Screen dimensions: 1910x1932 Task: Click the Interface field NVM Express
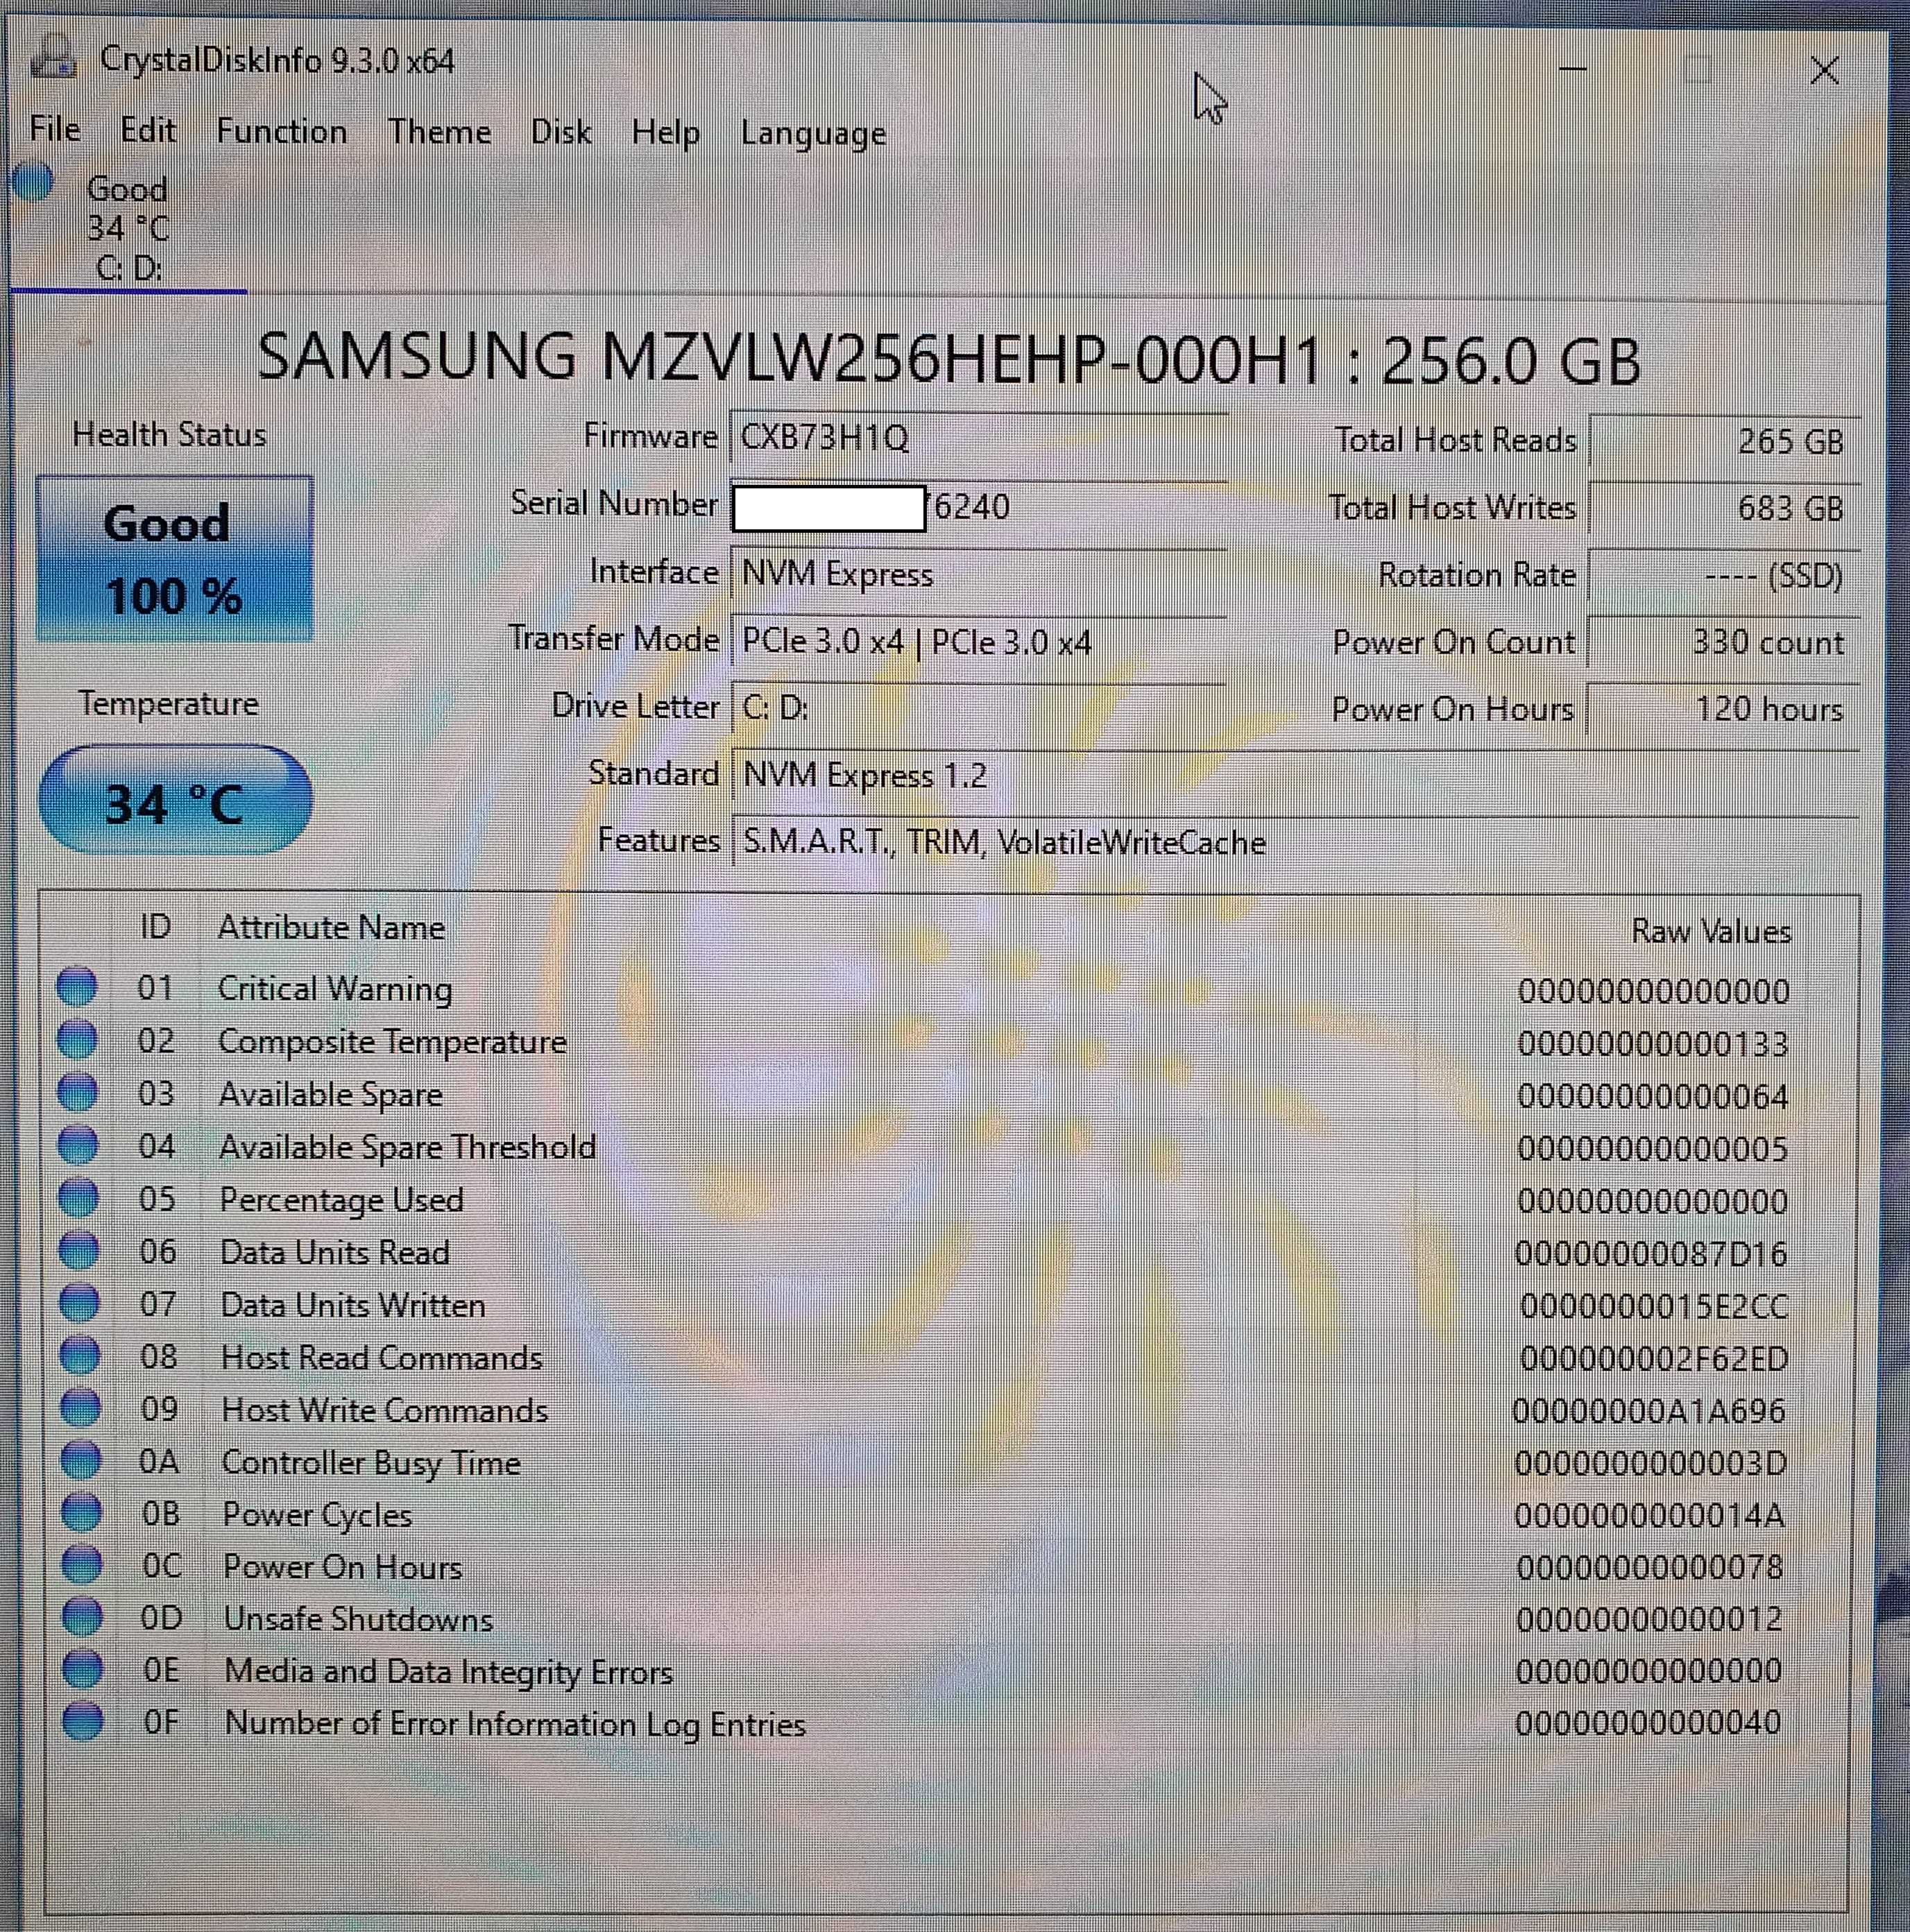coord(978,574)
